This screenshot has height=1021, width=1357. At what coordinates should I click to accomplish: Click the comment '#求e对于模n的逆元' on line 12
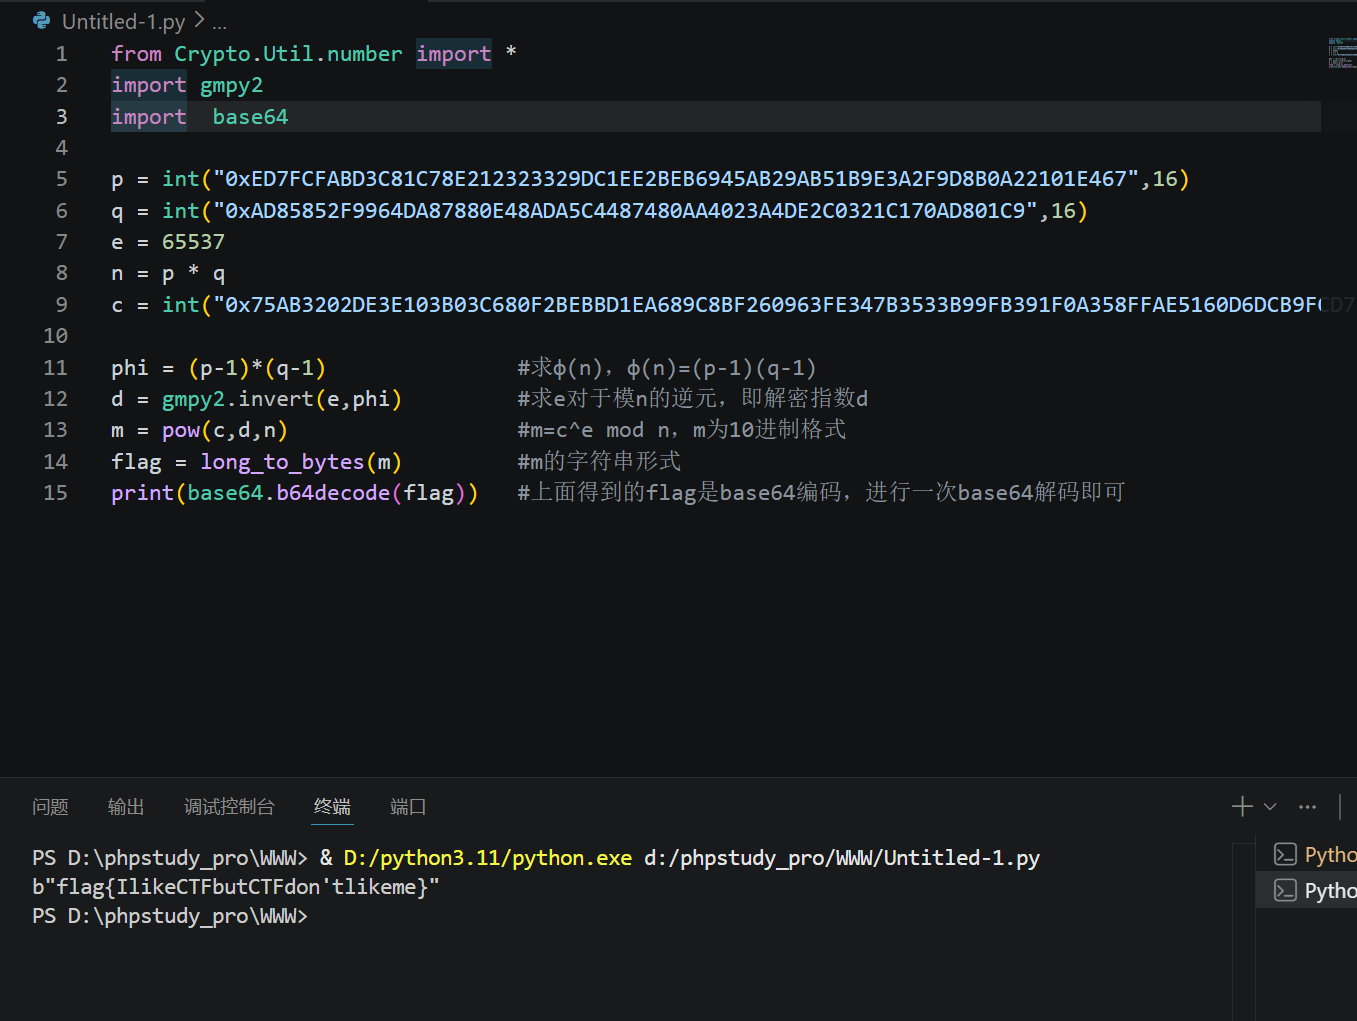tap(614, 399)
